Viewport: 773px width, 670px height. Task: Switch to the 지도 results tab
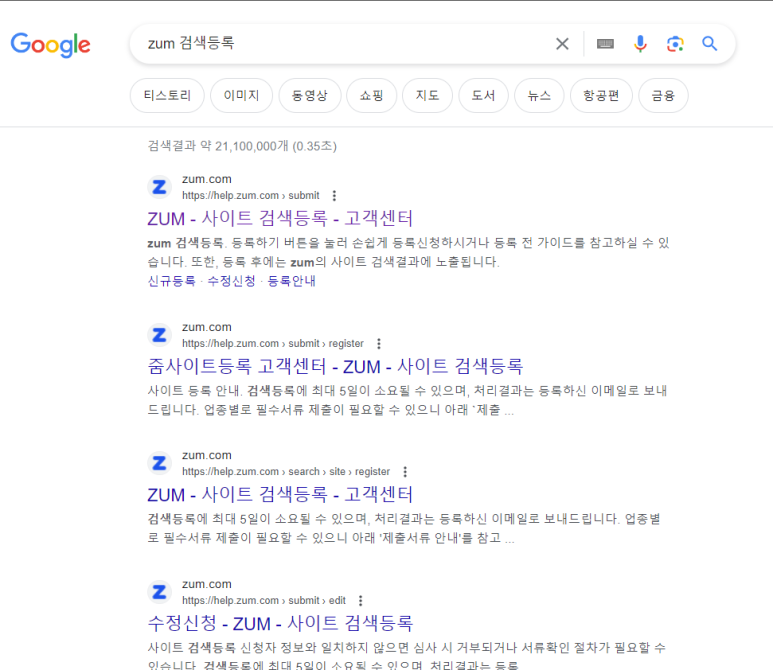pyautogui.click(x=427, y=96)
